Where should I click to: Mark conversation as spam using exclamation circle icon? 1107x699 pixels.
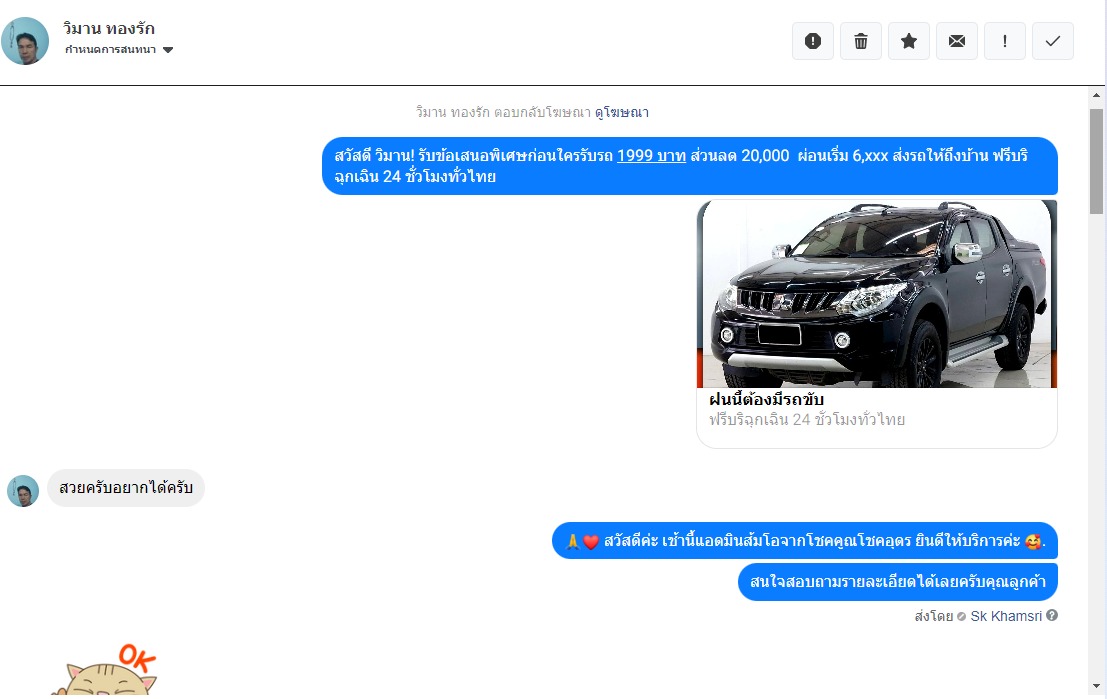813,41
